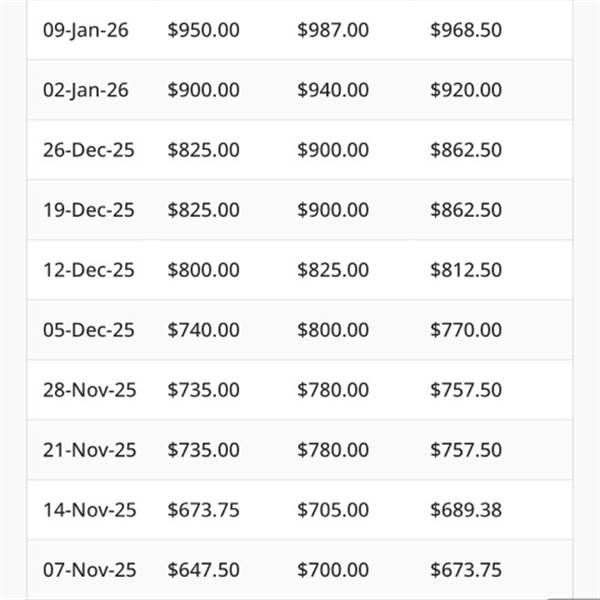The height and width of the screenshot is (600, 600).
Task: Click the 14-Nov-25 date
Action: coord(88,510)
